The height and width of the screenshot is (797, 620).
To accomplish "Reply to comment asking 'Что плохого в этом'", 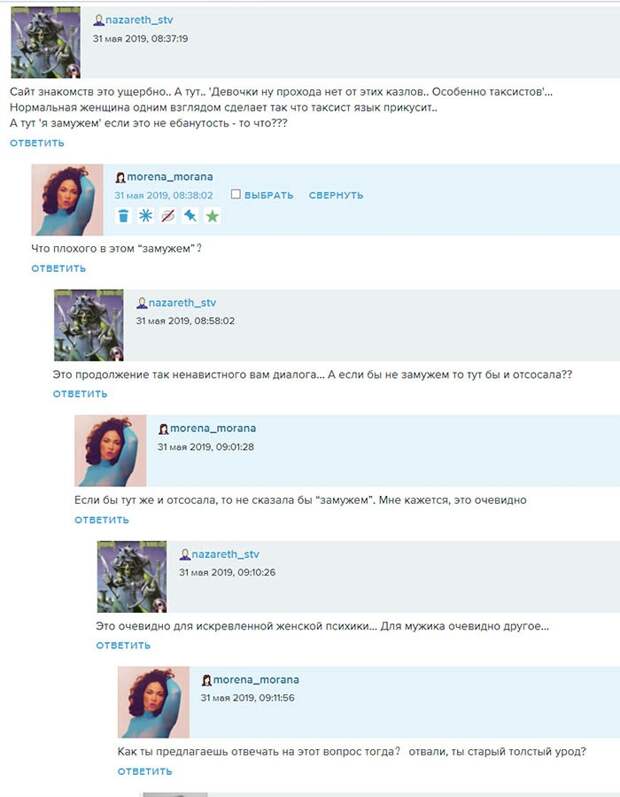I will (58, 268).
